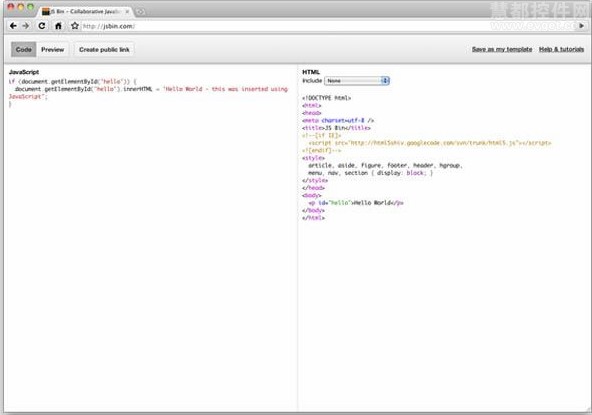This screenshot has width=592, height=415.
Task: Go forward with the browser forward arrow
Action: pos(26,26)
